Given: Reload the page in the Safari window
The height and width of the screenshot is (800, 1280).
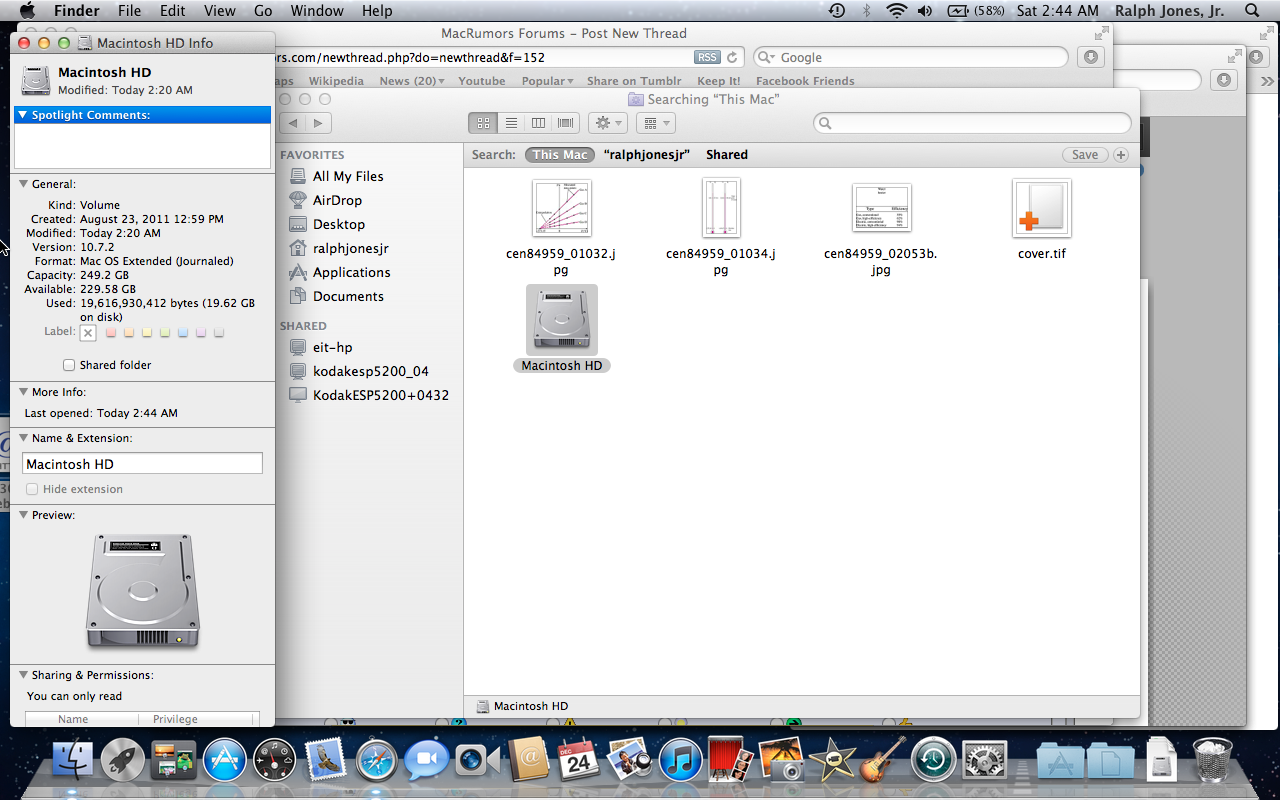Looking at the screenshot, I should [732, 58].
